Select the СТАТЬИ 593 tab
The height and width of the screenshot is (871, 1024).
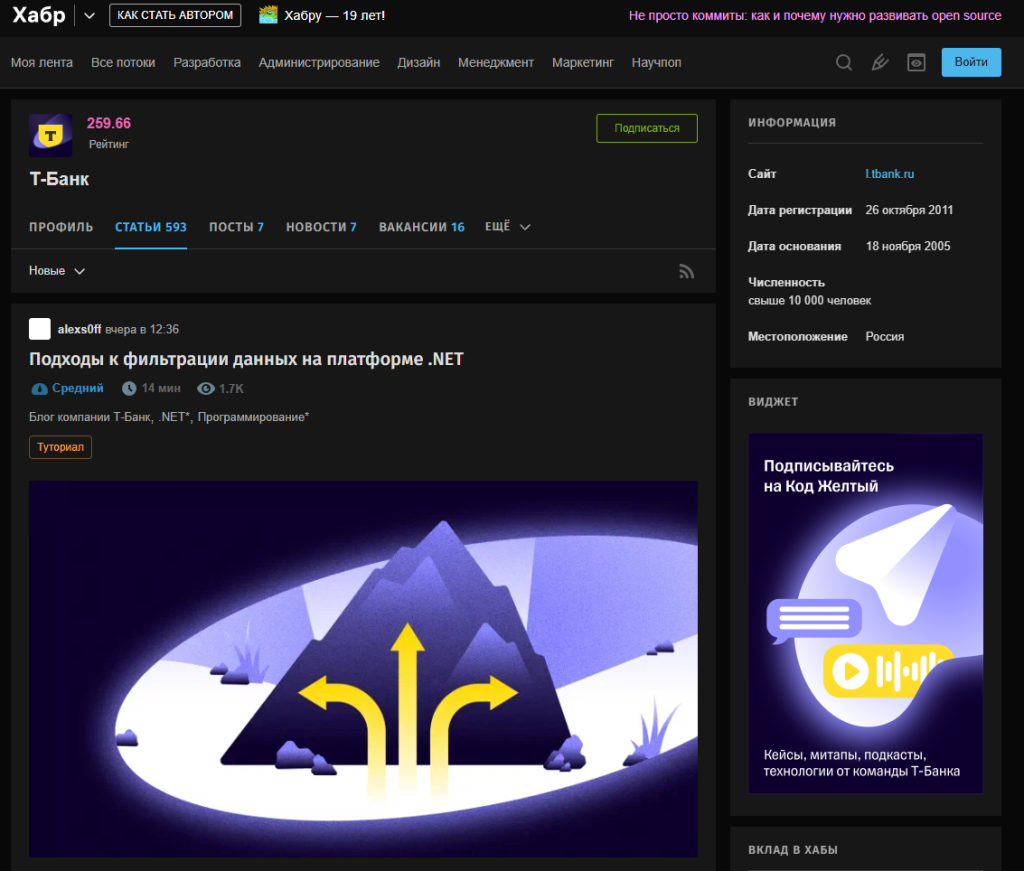pyautogui.click(x=151, y=227)
